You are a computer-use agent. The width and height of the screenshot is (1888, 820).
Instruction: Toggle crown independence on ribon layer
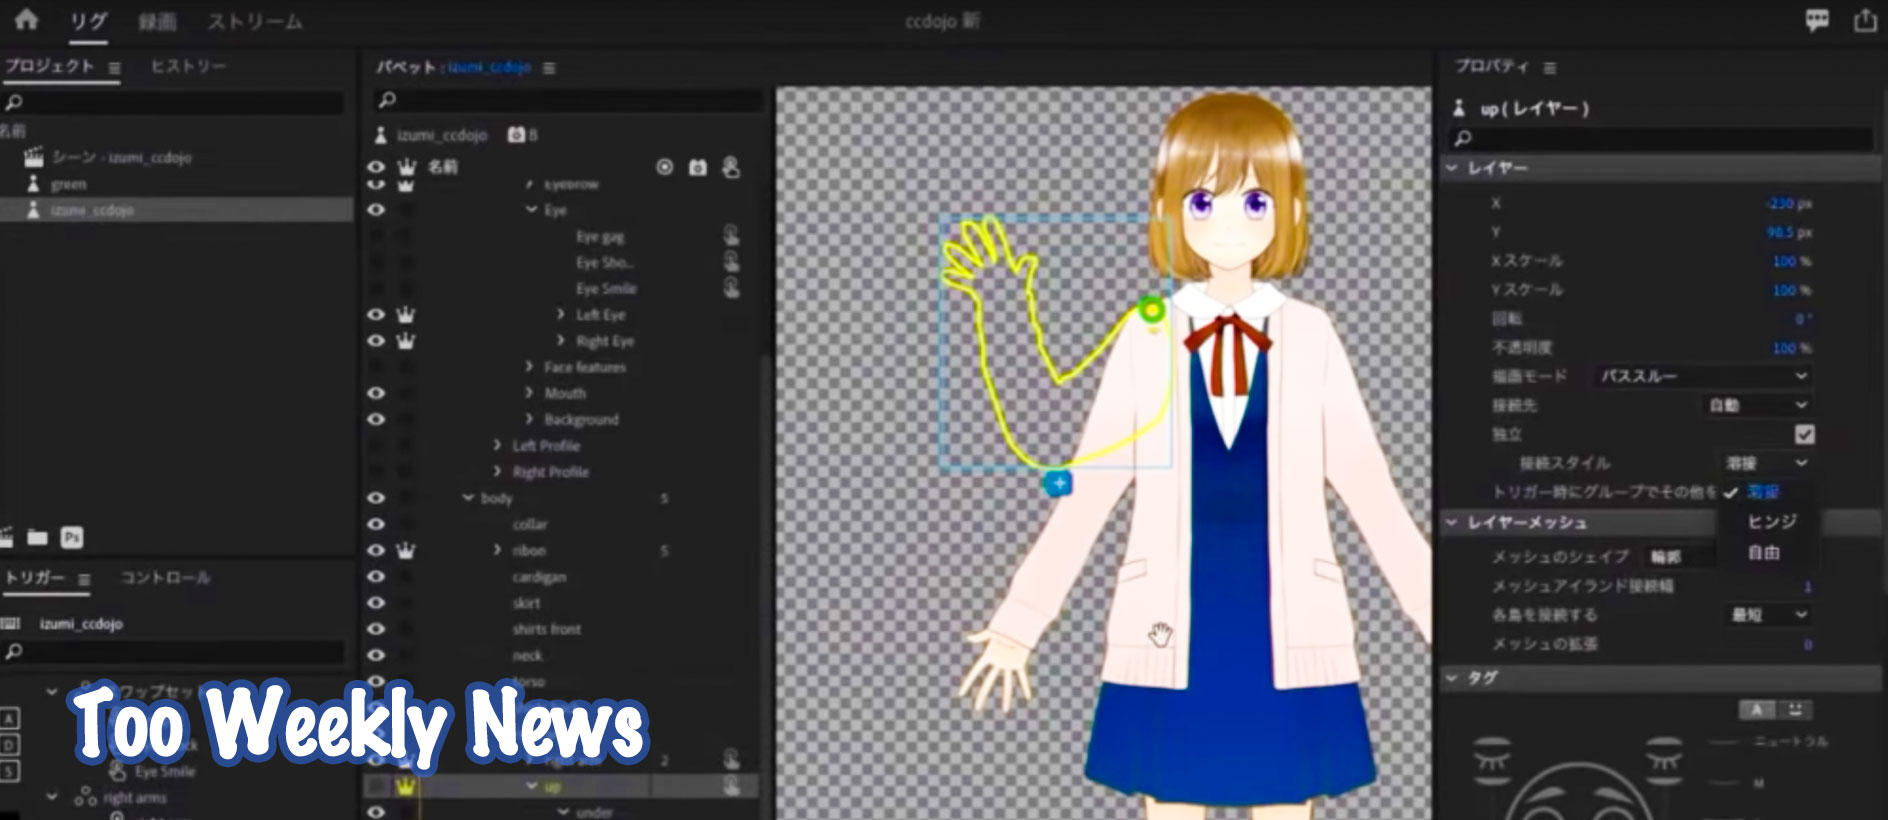(x=405, y=550)
